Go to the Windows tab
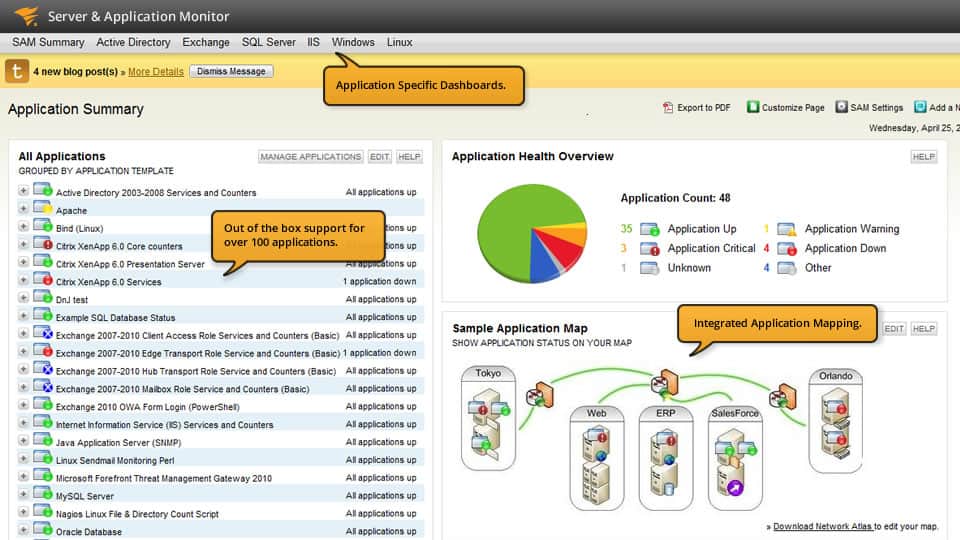 pyautogui.click(x=353, y=42)
